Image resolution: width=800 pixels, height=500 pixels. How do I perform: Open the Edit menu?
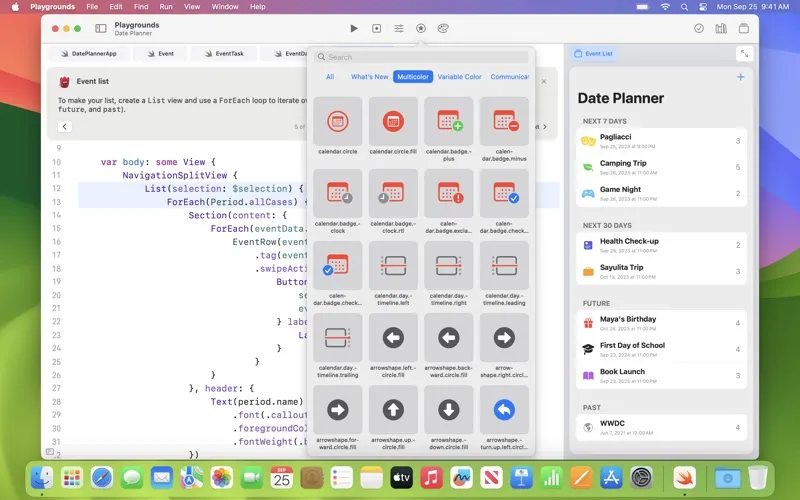(x=116, y=7)
